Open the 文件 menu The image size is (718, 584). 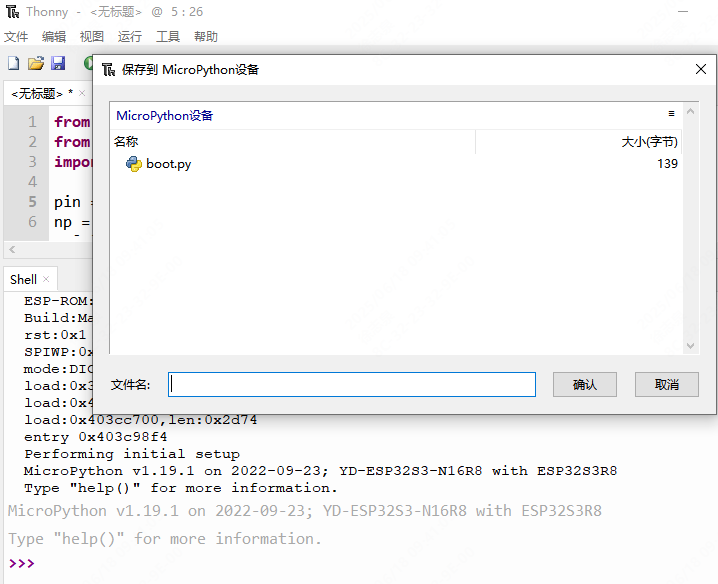(x=16, y=37)
